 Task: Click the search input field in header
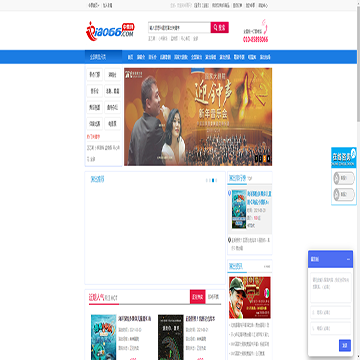click(x=179, y=27)
